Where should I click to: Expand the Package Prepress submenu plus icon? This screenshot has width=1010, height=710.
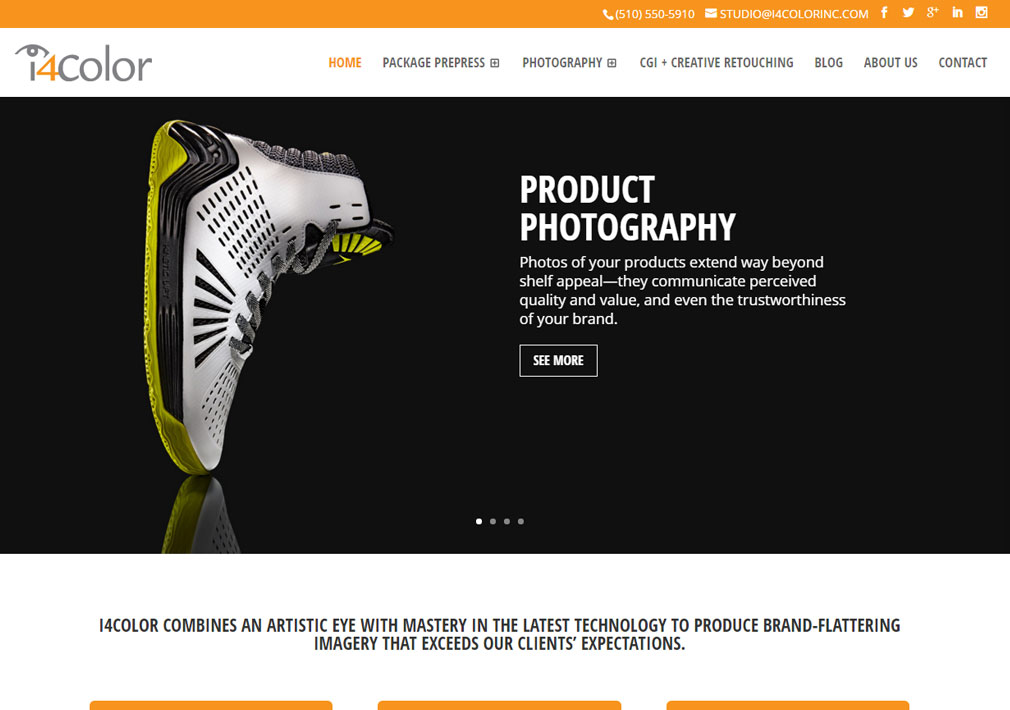pos(495,63)
